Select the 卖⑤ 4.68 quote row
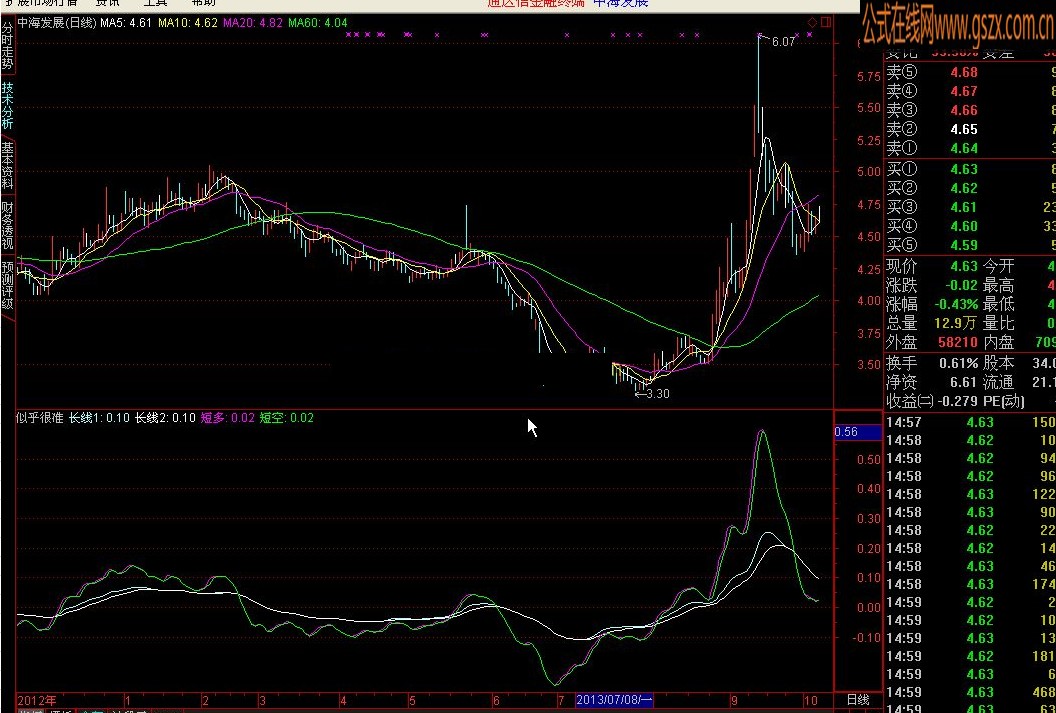The image size is (1056, 713). (970, 72)
